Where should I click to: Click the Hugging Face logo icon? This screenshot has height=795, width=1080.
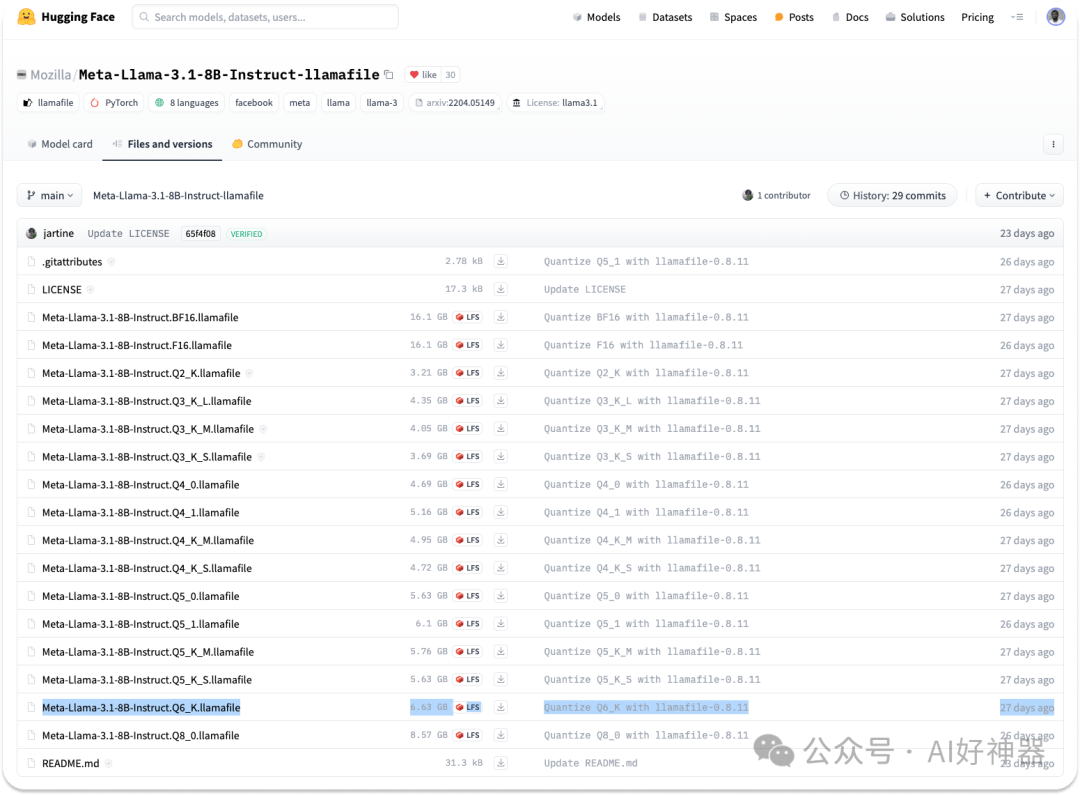pyautogui.click(x=26, y=17)
